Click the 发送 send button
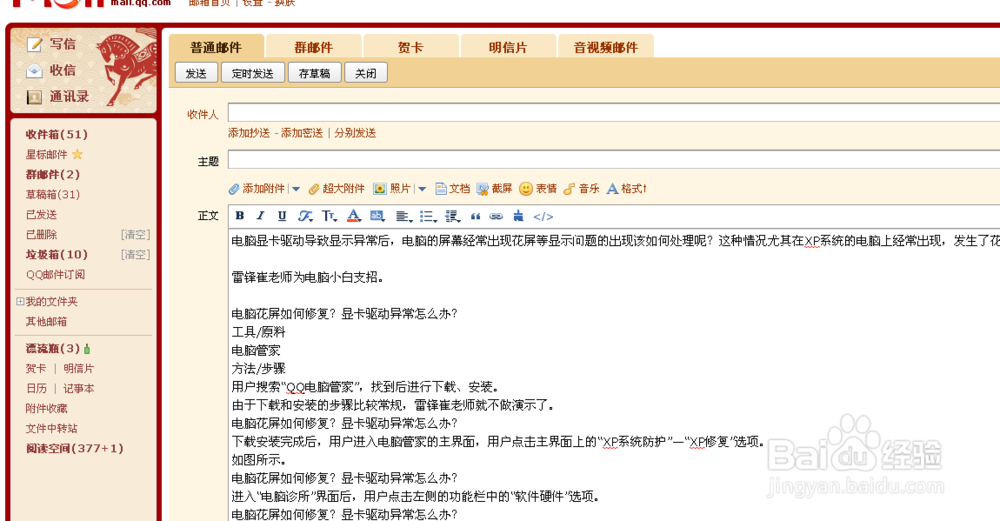 [x=196, y=73]
